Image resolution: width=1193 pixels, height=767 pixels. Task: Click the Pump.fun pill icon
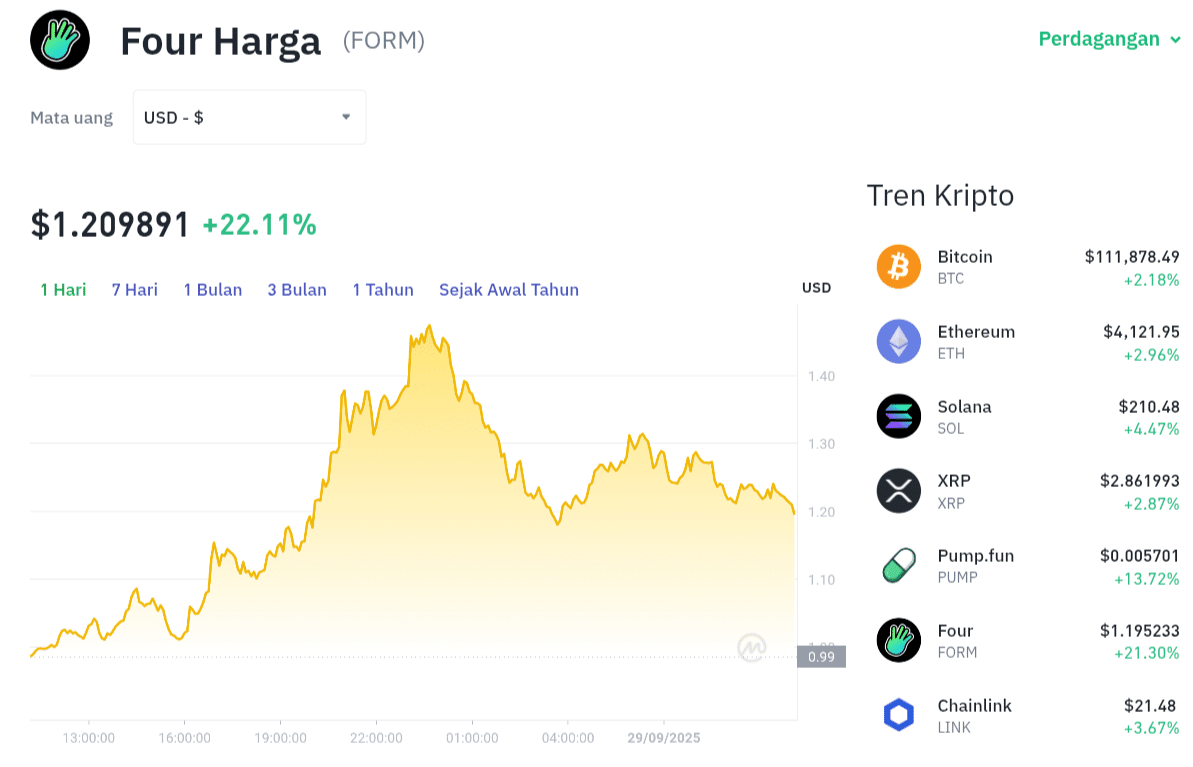click(x=898, y=566)
